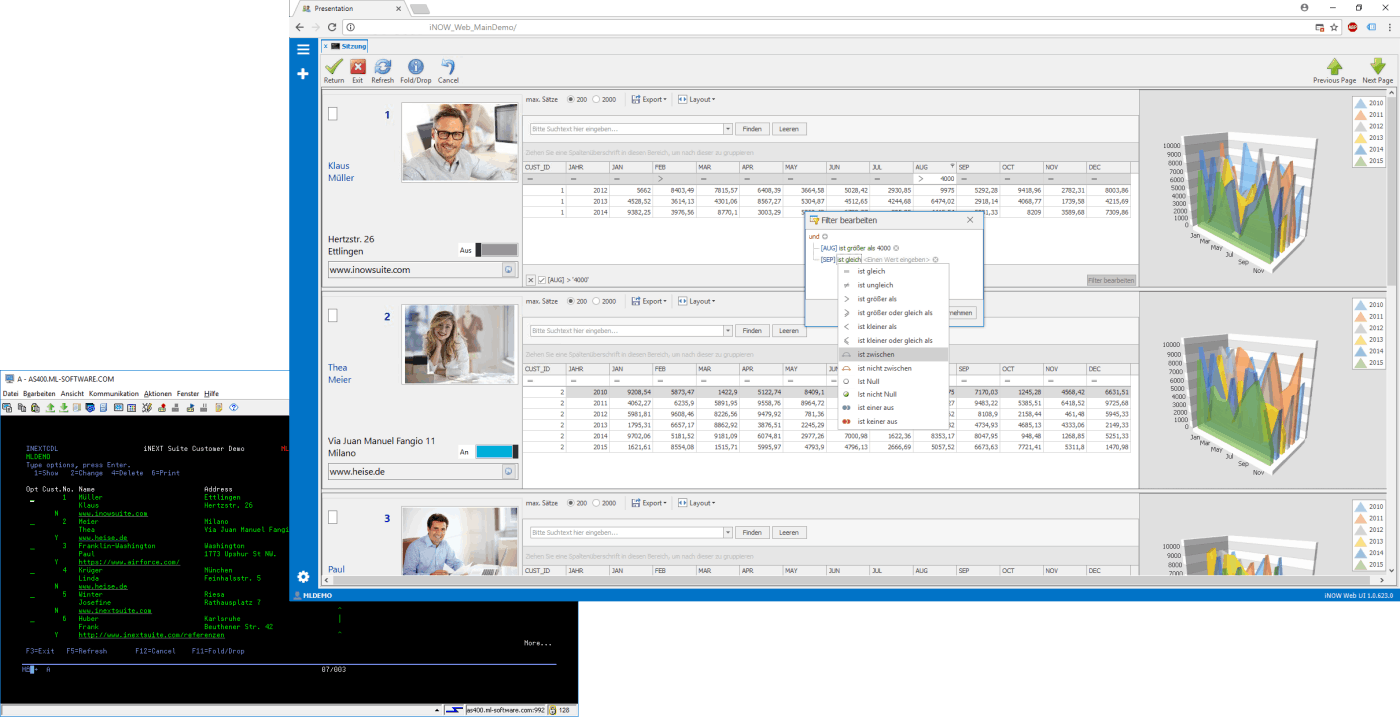Open Datei menu in AS400 window
This screenshot has width=1400, height=717.
click(x=10, y=394)
